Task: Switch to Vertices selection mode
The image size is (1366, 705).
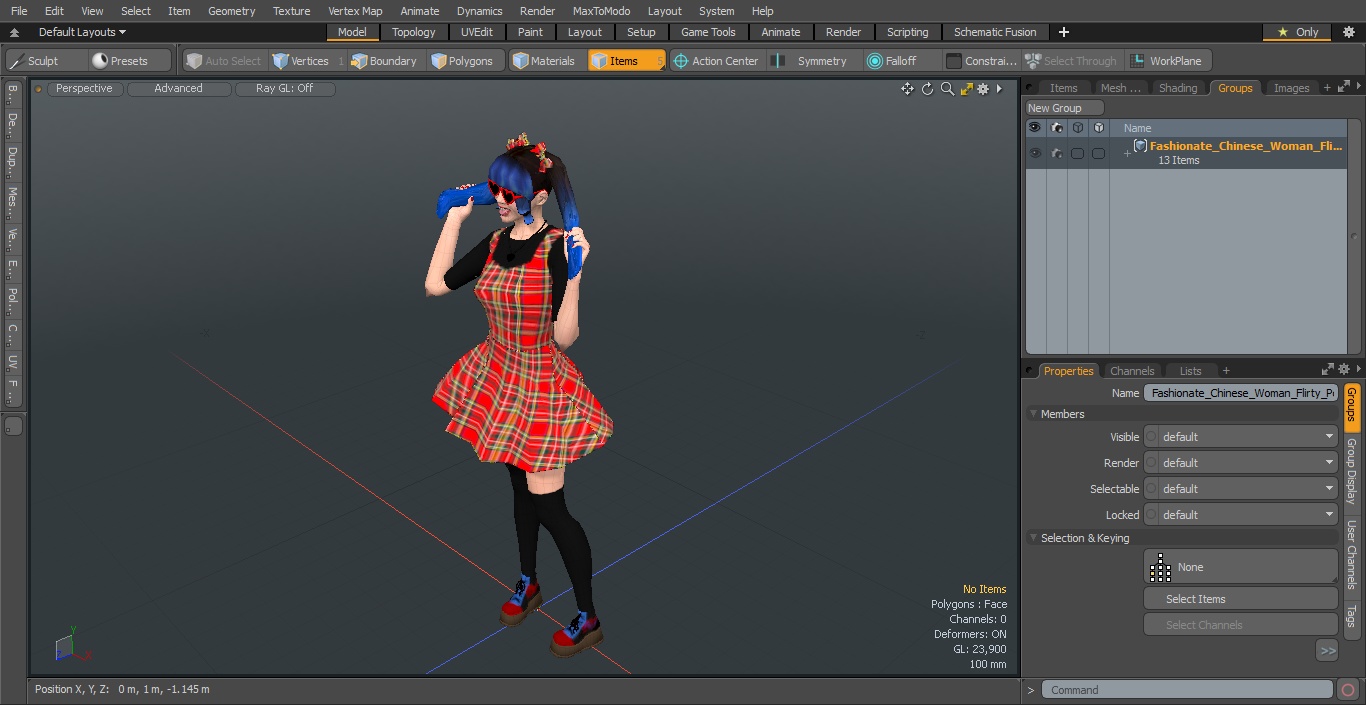Action: point(307,61)
